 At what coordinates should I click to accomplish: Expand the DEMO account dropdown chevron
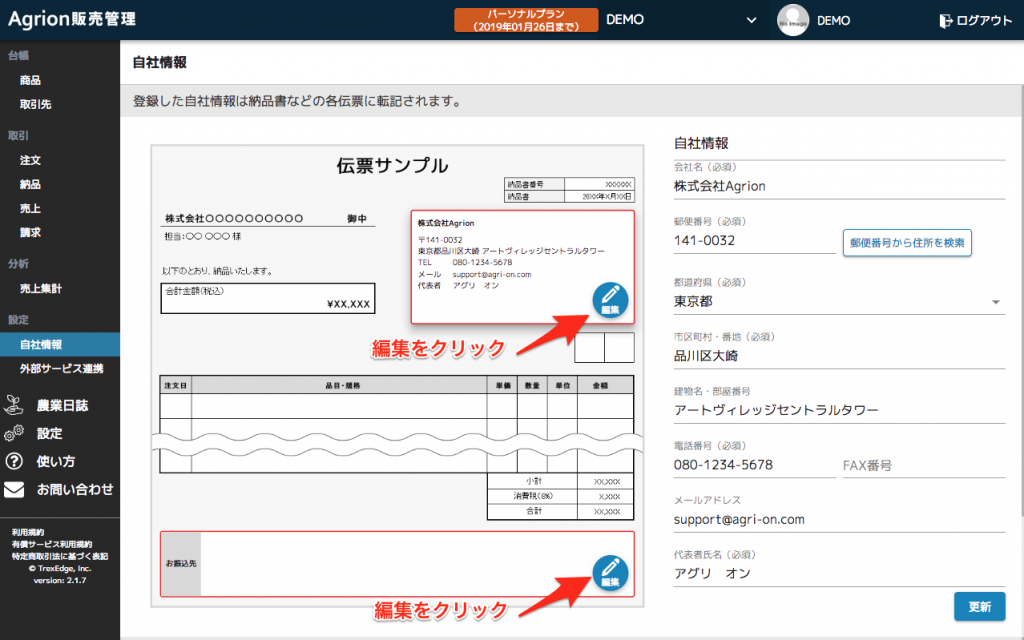[x=751, y=20]
